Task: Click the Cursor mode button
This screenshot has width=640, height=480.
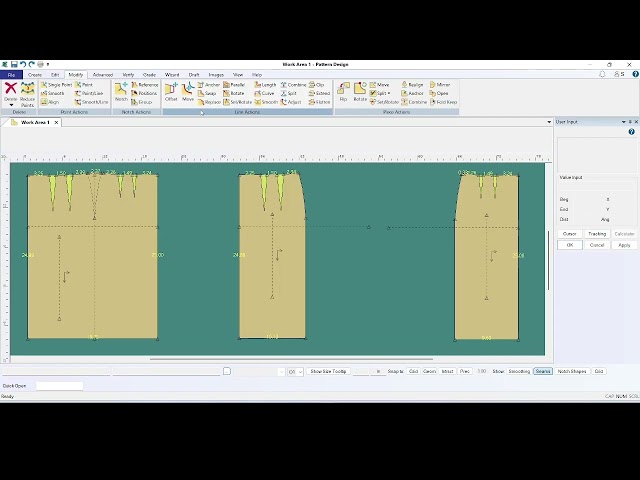Action: click(x=570, y=234)
